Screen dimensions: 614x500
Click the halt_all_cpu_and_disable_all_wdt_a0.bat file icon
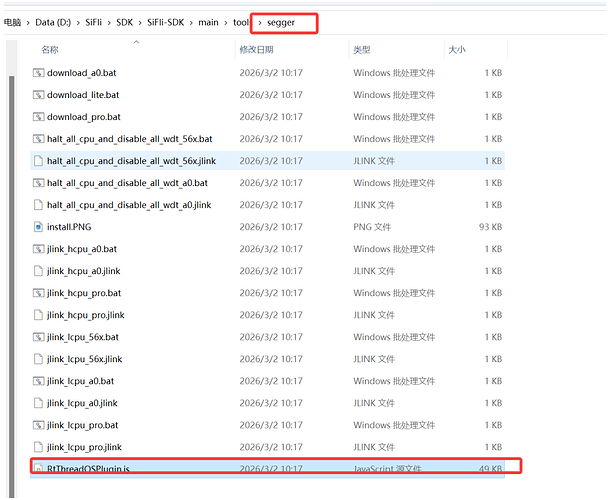tap(38, 183)
